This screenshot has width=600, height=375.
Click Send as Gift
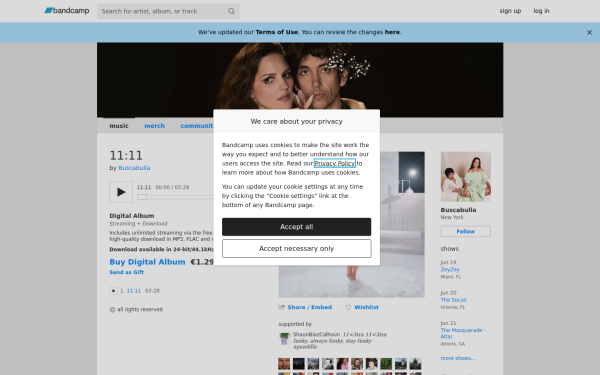click(127, 272)
